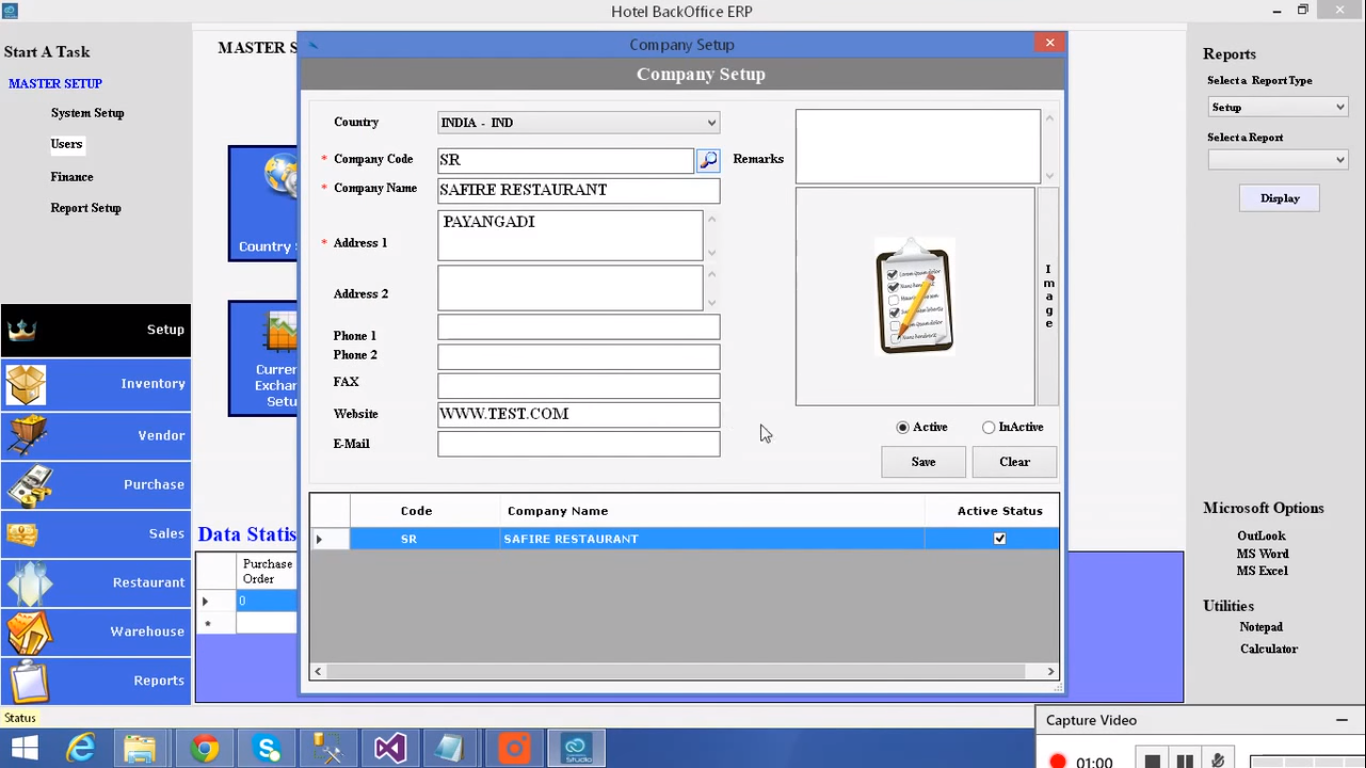Launch OutLook from Microsoft Options

pyautogui.click(x=1261, y=536)
